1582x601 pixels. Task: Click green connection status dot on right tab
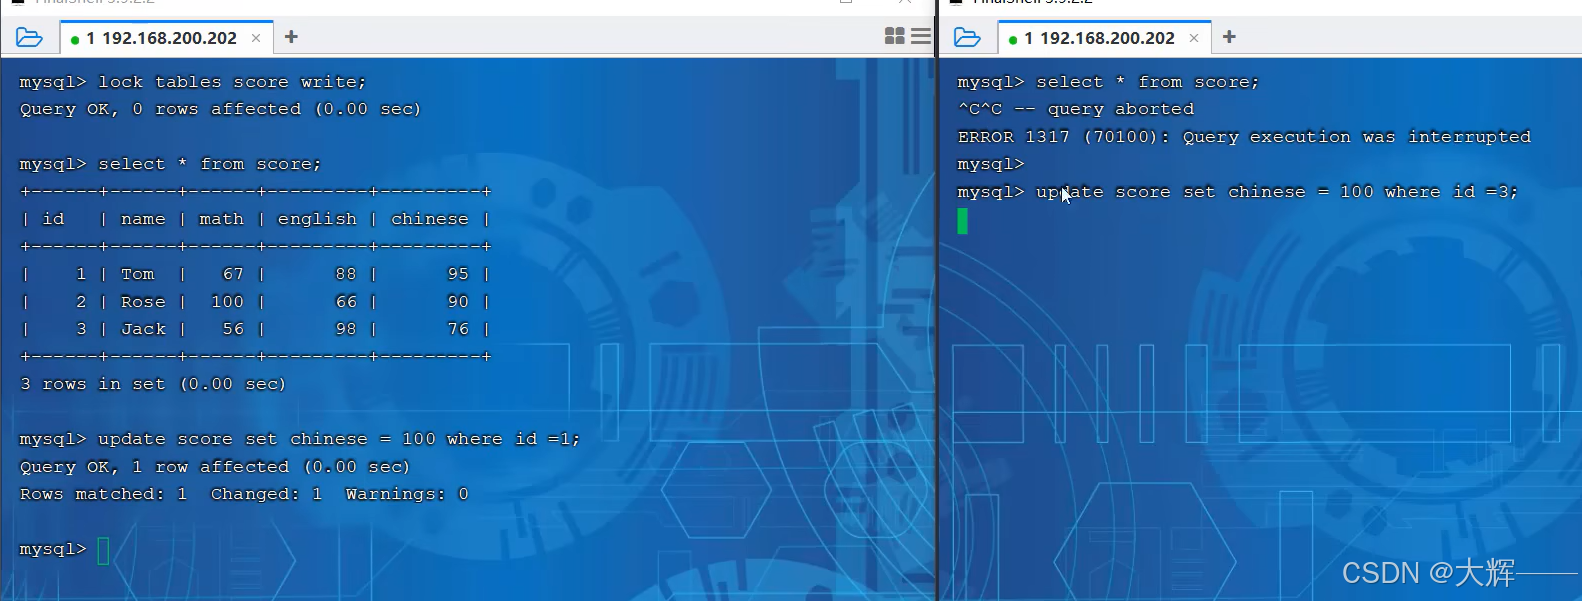coord(1013,40)
